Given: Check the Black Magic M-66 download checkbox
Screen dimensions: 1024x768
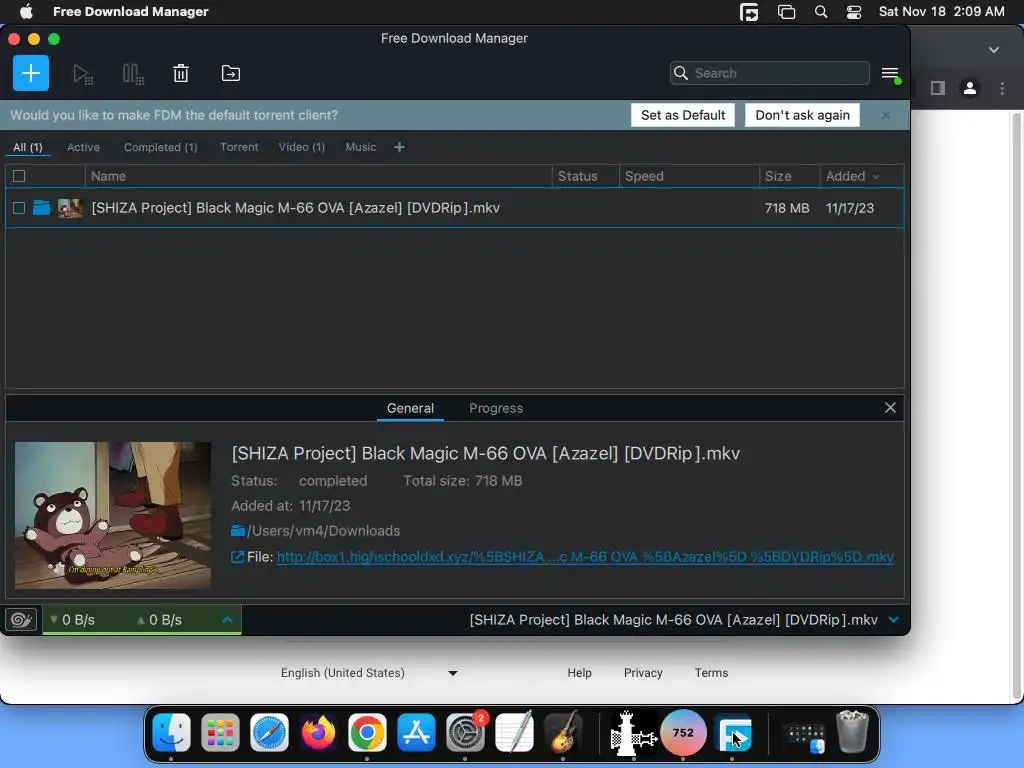Looking at the screenshot, I should (x=19, y=208).
